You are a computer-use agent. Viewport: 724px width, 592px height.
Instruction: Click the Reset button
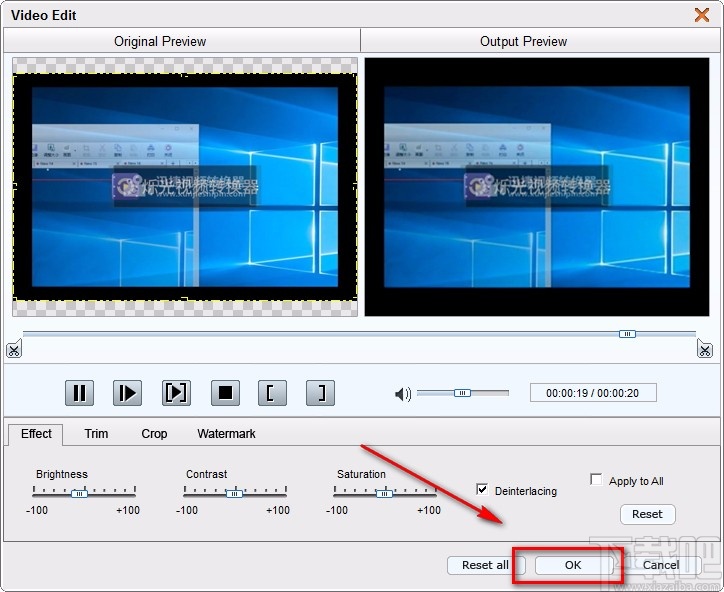647,514
